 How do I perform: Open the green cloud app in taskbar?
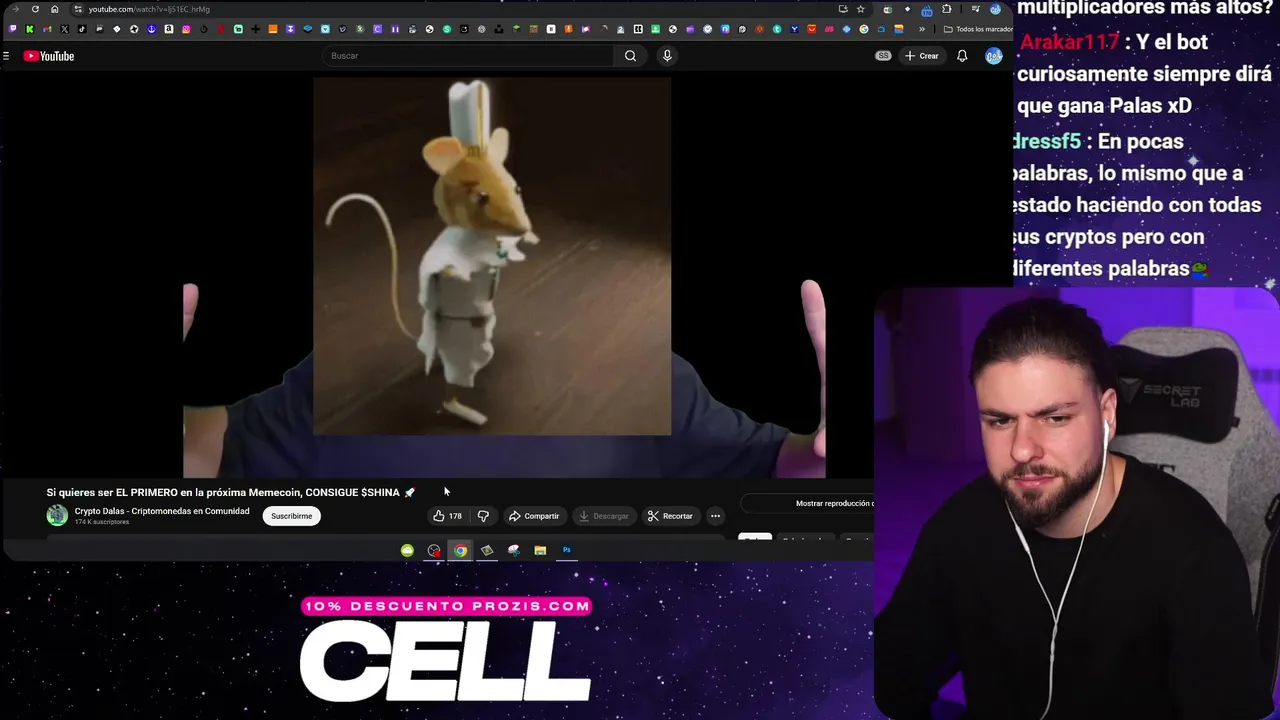407,550
